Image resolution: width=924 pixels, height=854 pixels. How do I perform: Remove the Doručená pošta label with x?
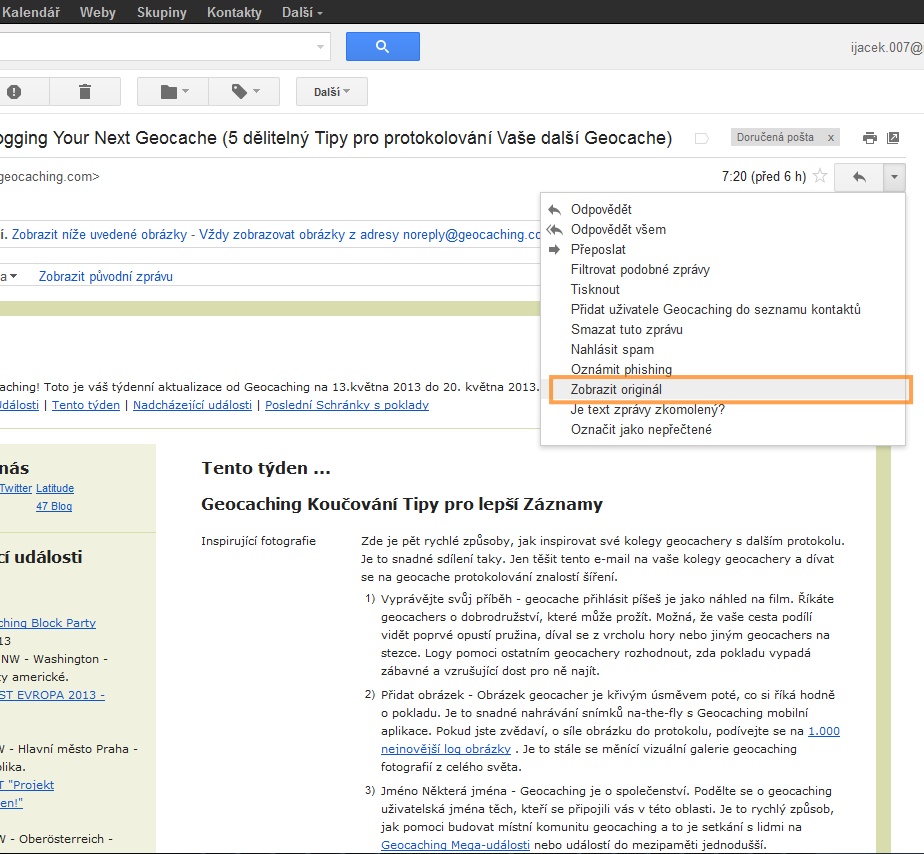click(831, 138)
